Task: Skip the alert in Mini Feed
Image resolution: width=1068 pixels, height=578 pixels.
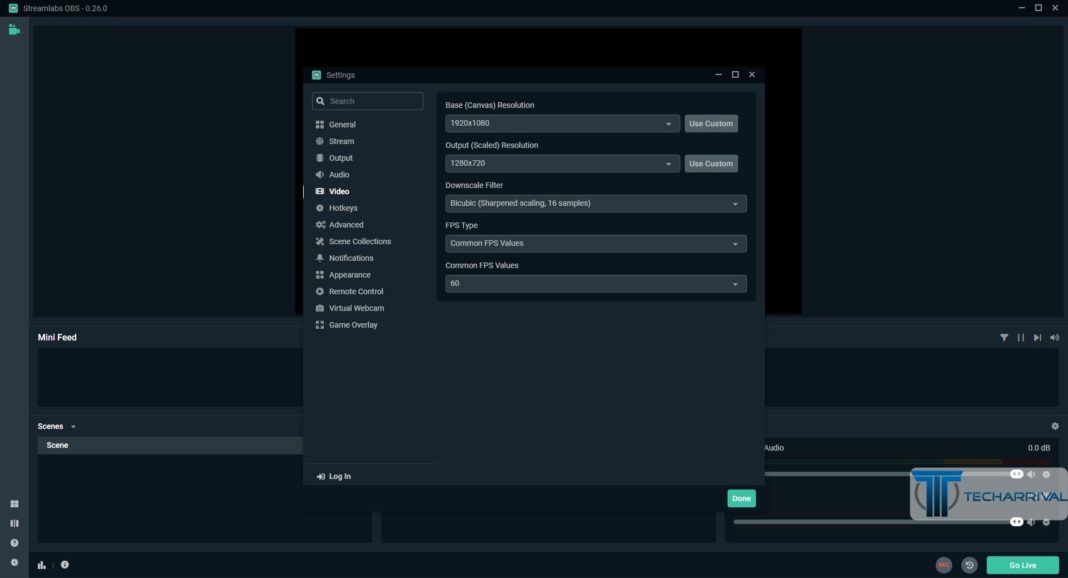Action: click(1037, 338)
